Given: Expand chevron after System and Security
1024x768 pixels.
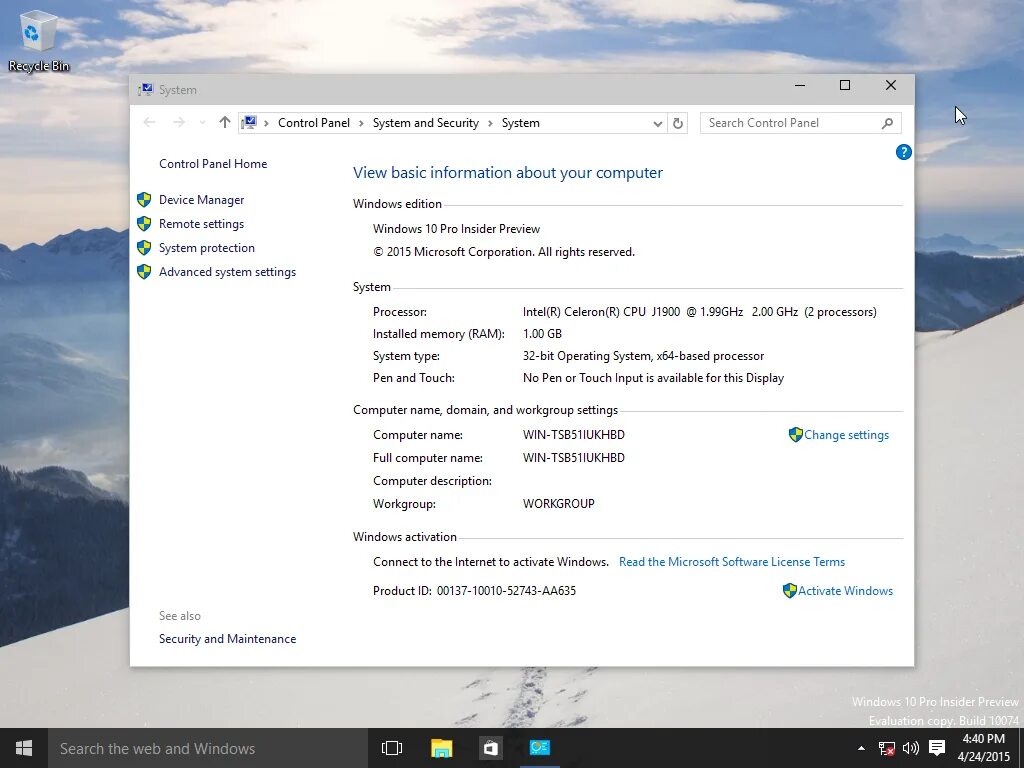Looking at the screenshot, I should (x=490, y=123).
